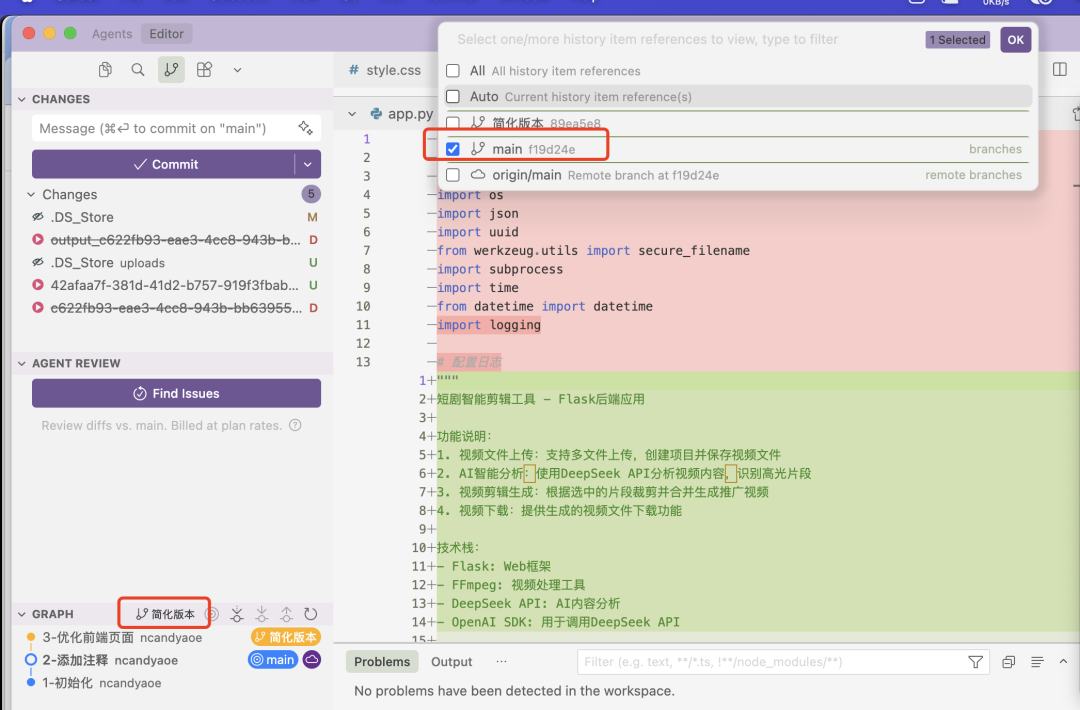Screen dimensions: 1080x710
Task: Click the cloud icon beside origin/main
Action: click(478, 175)
